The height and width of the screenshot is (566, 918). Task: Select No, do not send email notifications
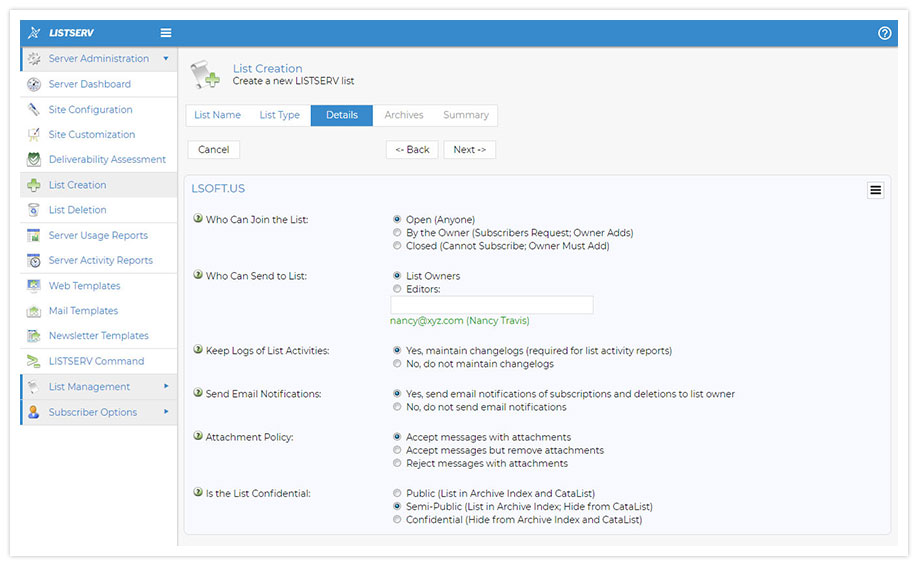(x=397, y=407)
